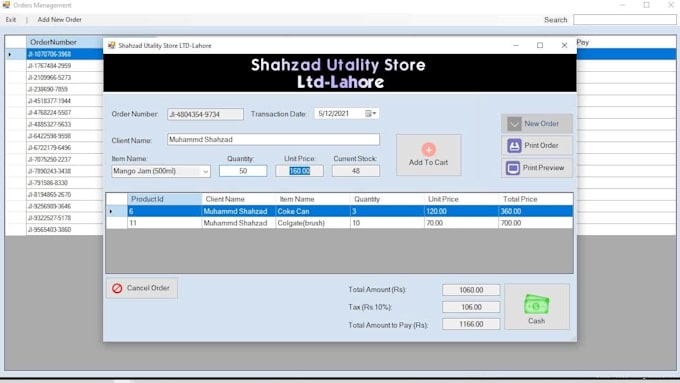Select order JI-9256989-3646 in the list
Screen dimensions: 680x383
coord(64,206)
